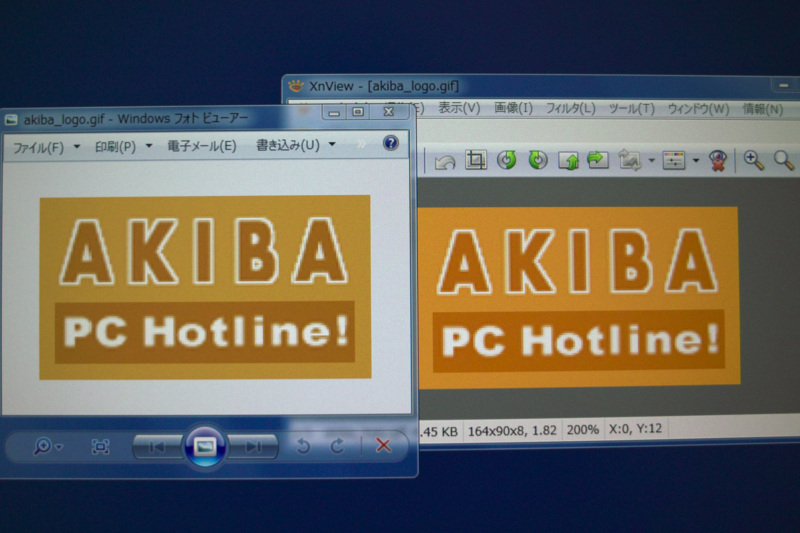Click the AKIBA logo image in XnView

[x=579, y=297]
